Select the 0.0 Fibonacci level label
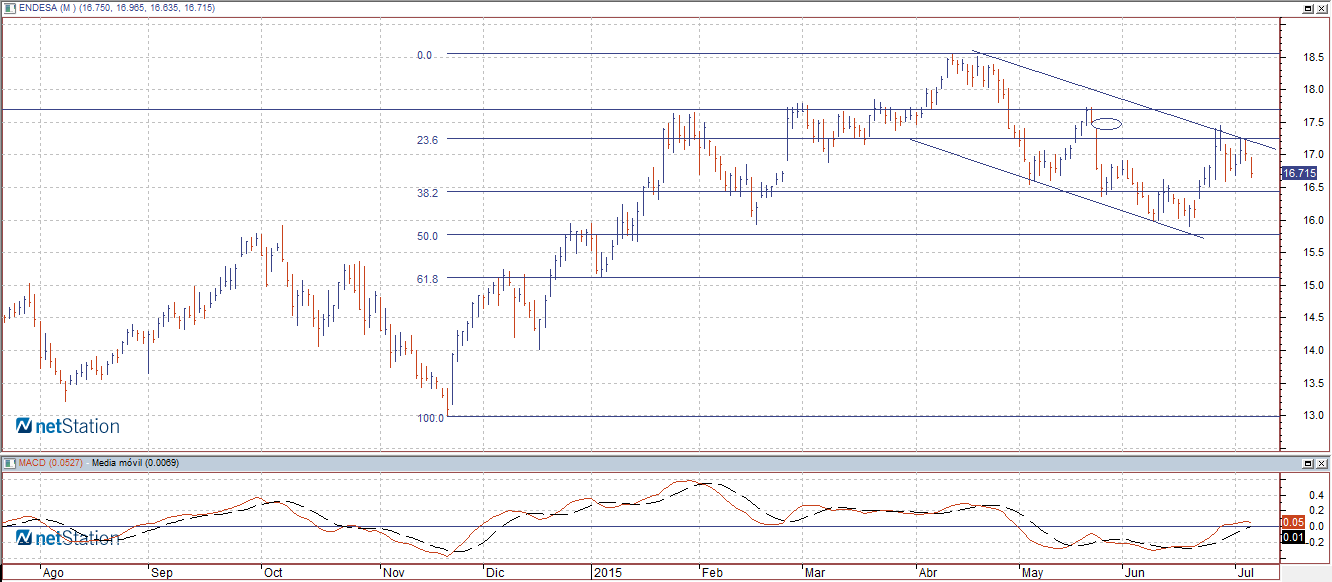Viewport: 1332px width, 582px height. pos(424,56)
